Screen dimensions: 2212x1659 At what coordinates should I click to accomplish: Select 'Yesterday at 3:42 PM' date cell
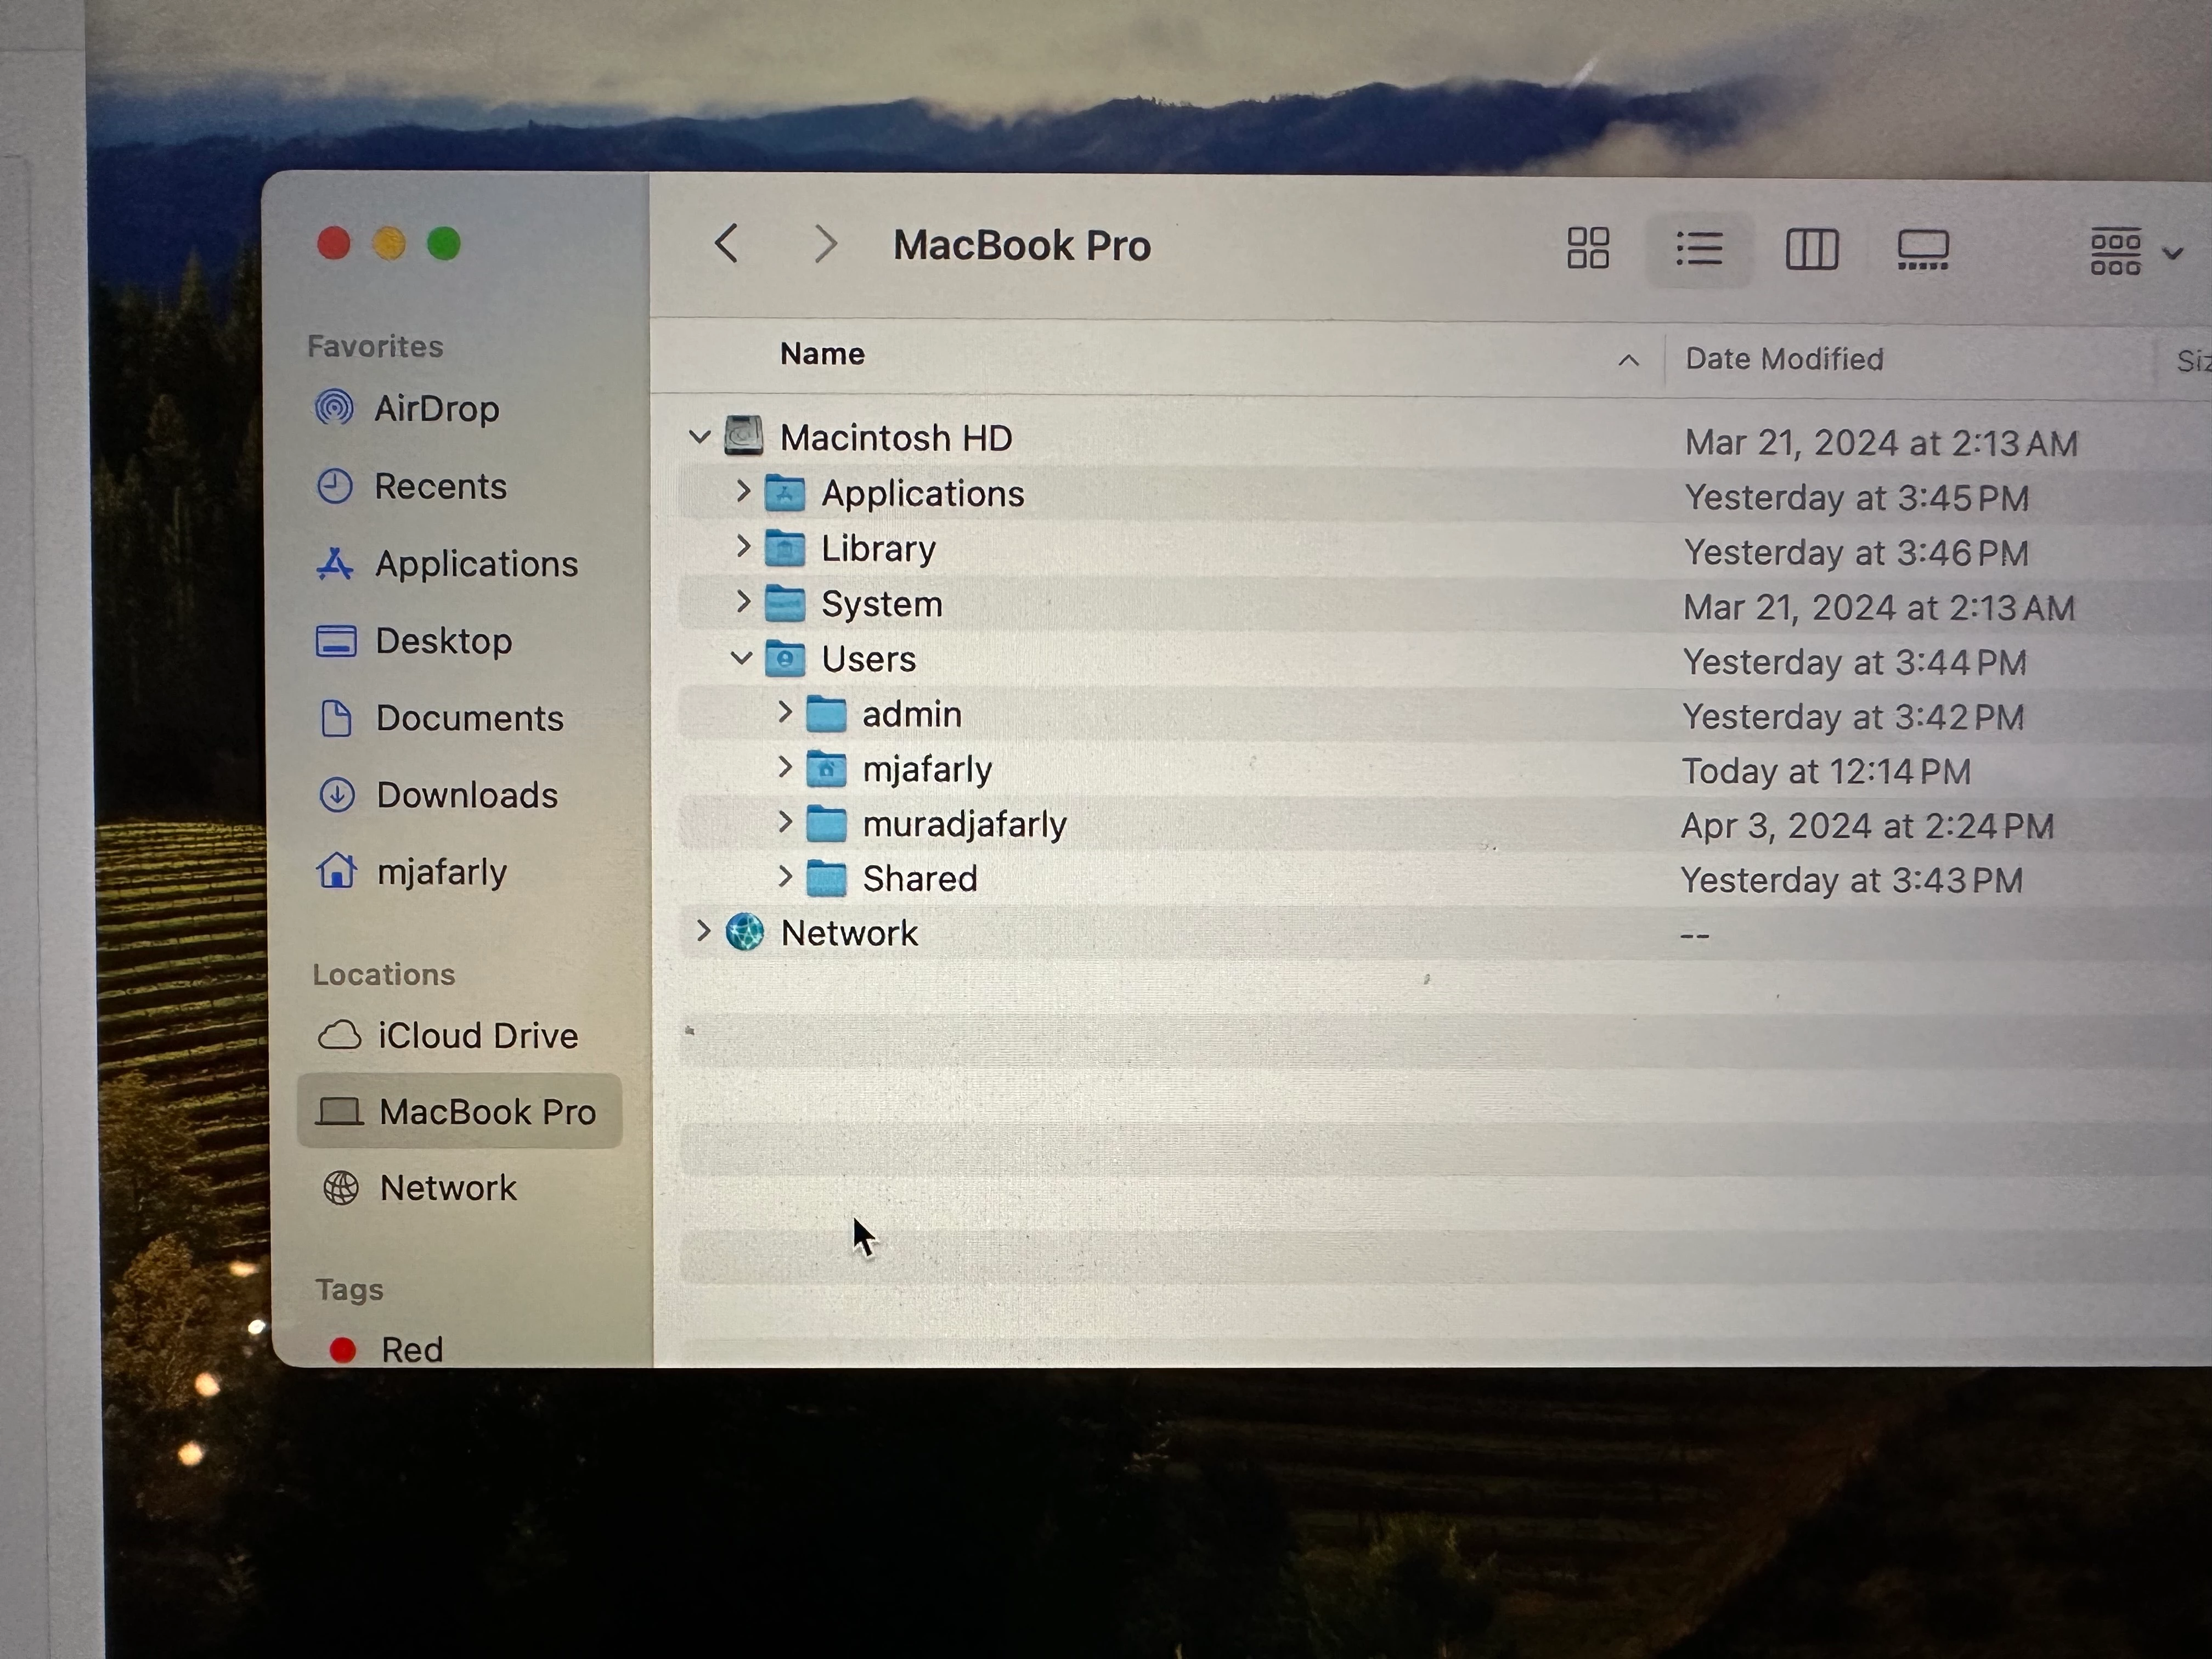tap(1853, 716)
